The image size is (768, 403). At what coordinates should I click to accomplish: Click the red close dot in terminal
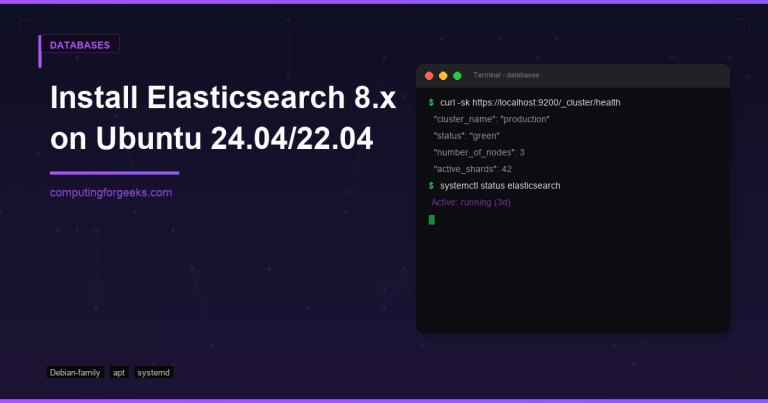click(429, 75)
